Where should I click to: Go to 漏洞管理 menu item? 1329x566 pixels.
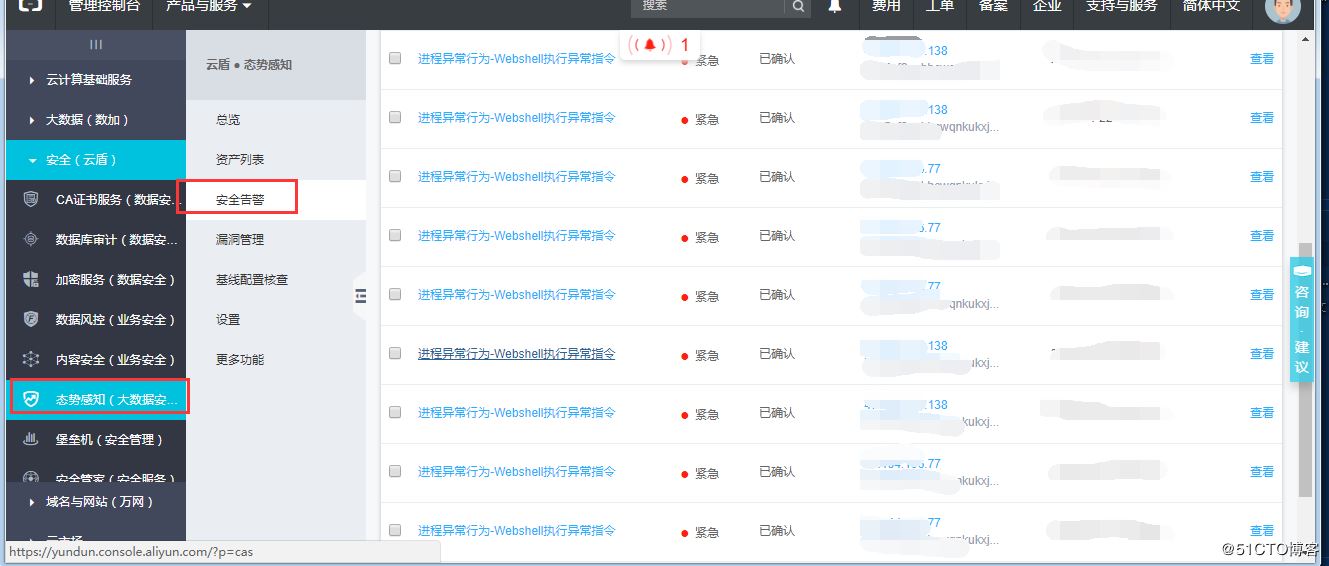pos(240,239)
